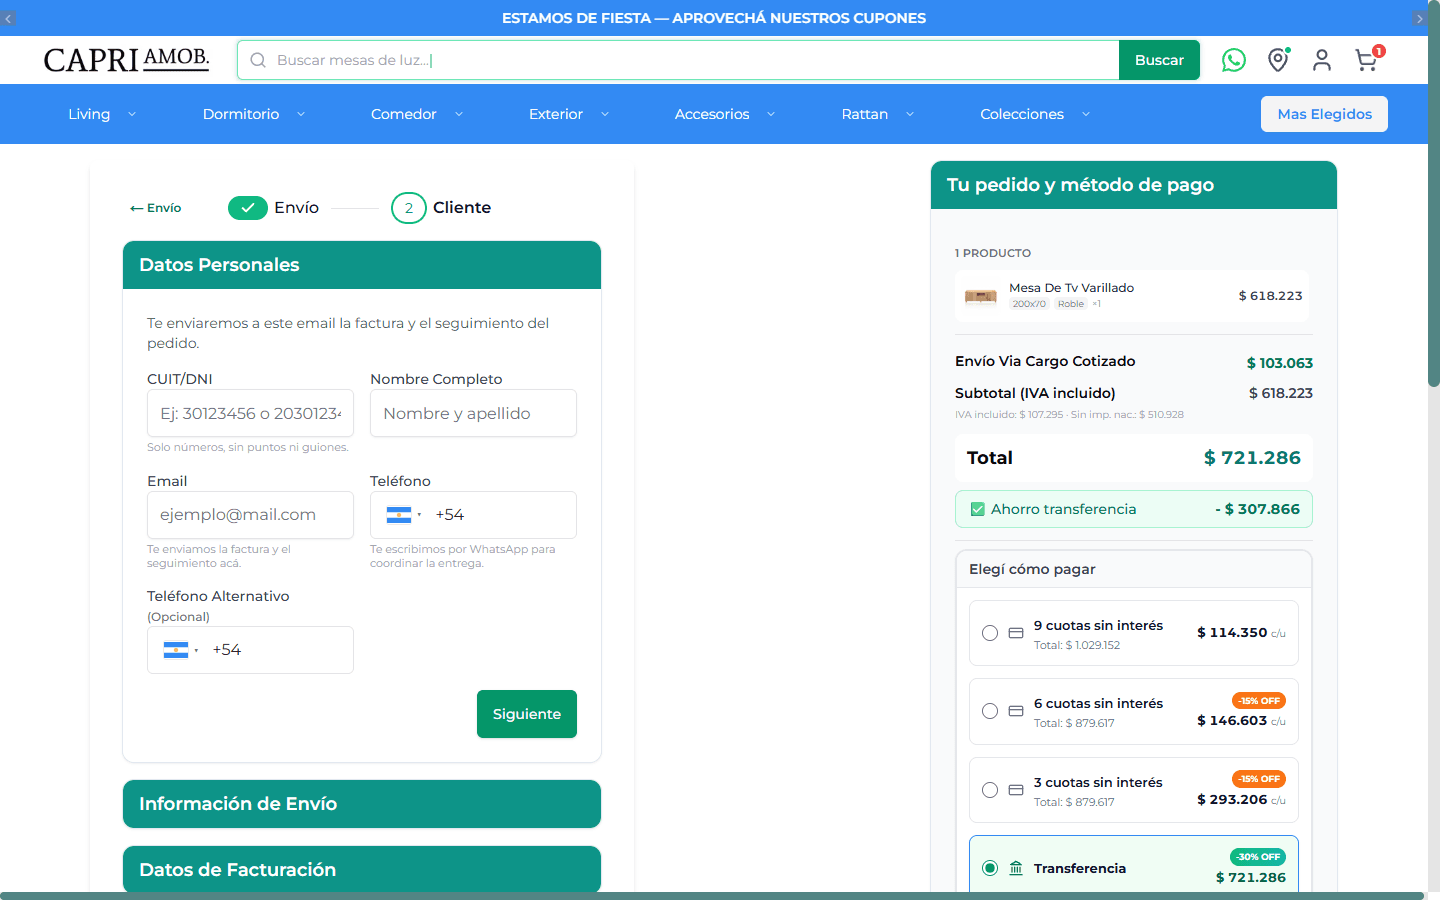
Task: Click the horizontal scrollbar at the bottom
Action: point(712,896)
